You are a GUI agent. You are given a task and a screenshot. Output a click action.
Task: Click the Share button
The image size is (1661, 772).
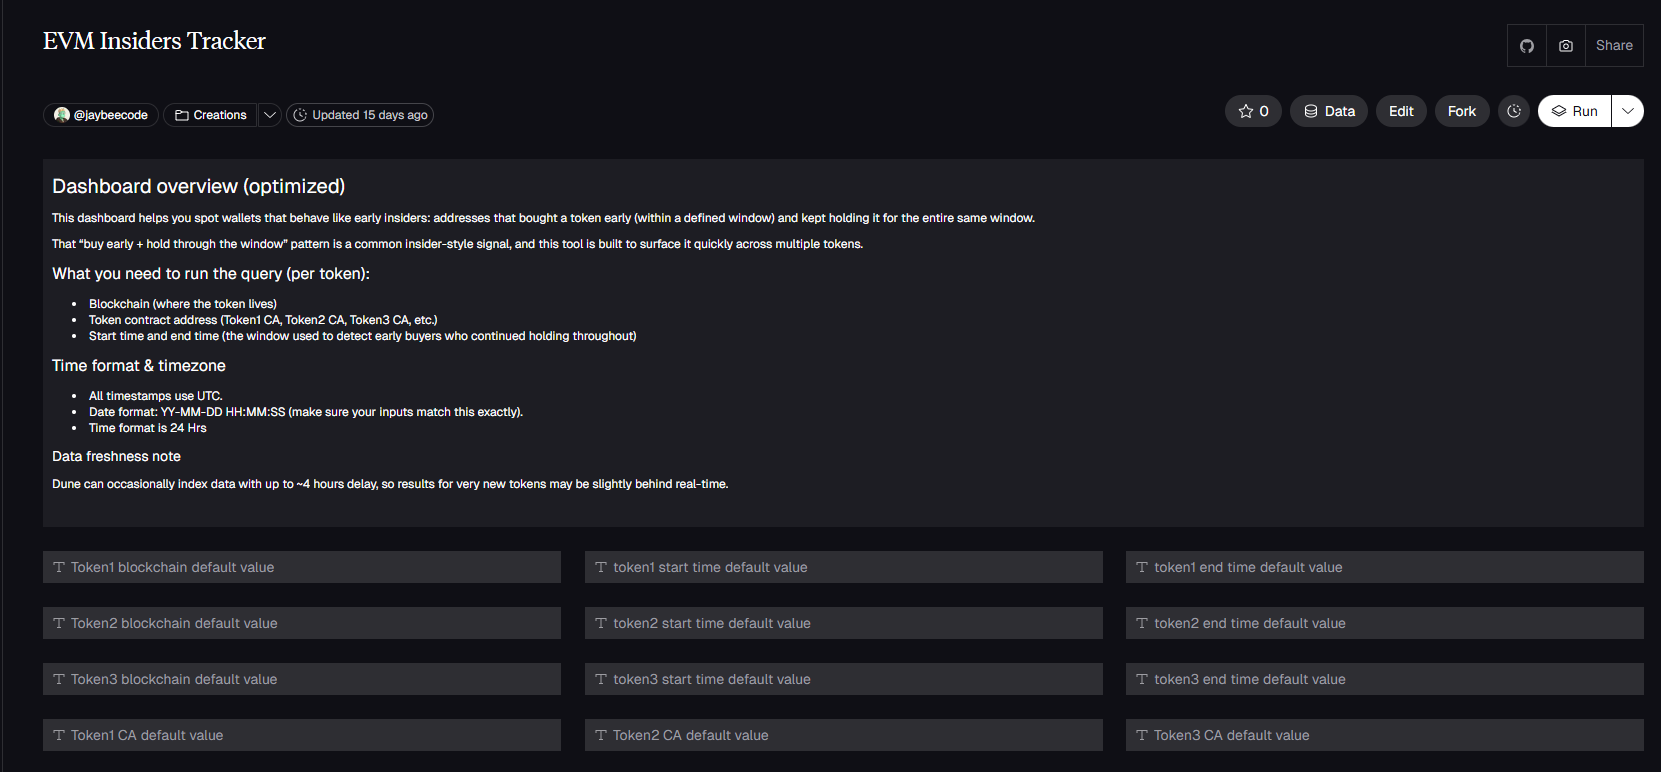point(1614,46)
